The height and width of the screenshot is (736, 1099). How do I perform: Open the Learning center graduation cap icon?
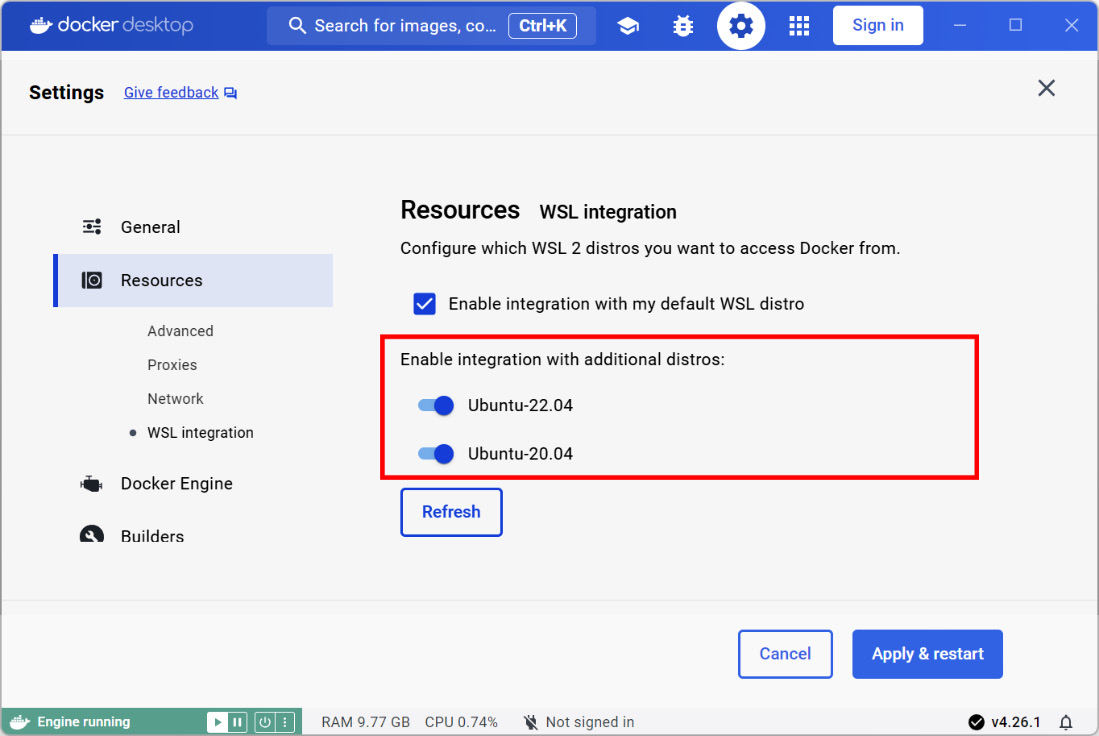(x=627, y=26)
